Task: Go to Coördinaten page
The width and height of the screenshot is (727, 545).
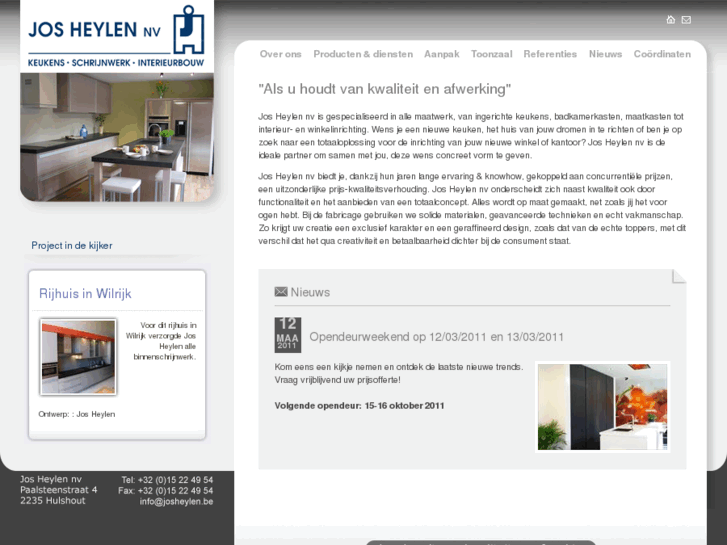Action: [662, 54]
